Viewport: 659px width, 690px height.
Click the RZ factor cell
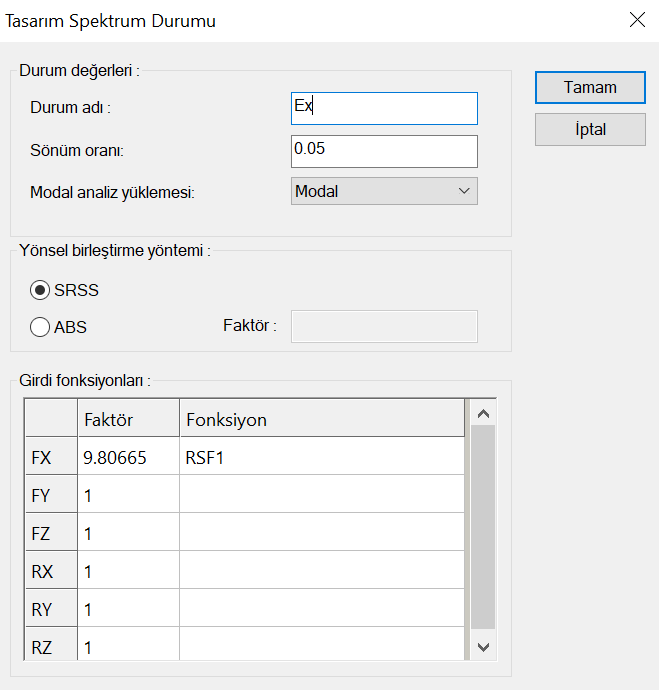point(128,647)
